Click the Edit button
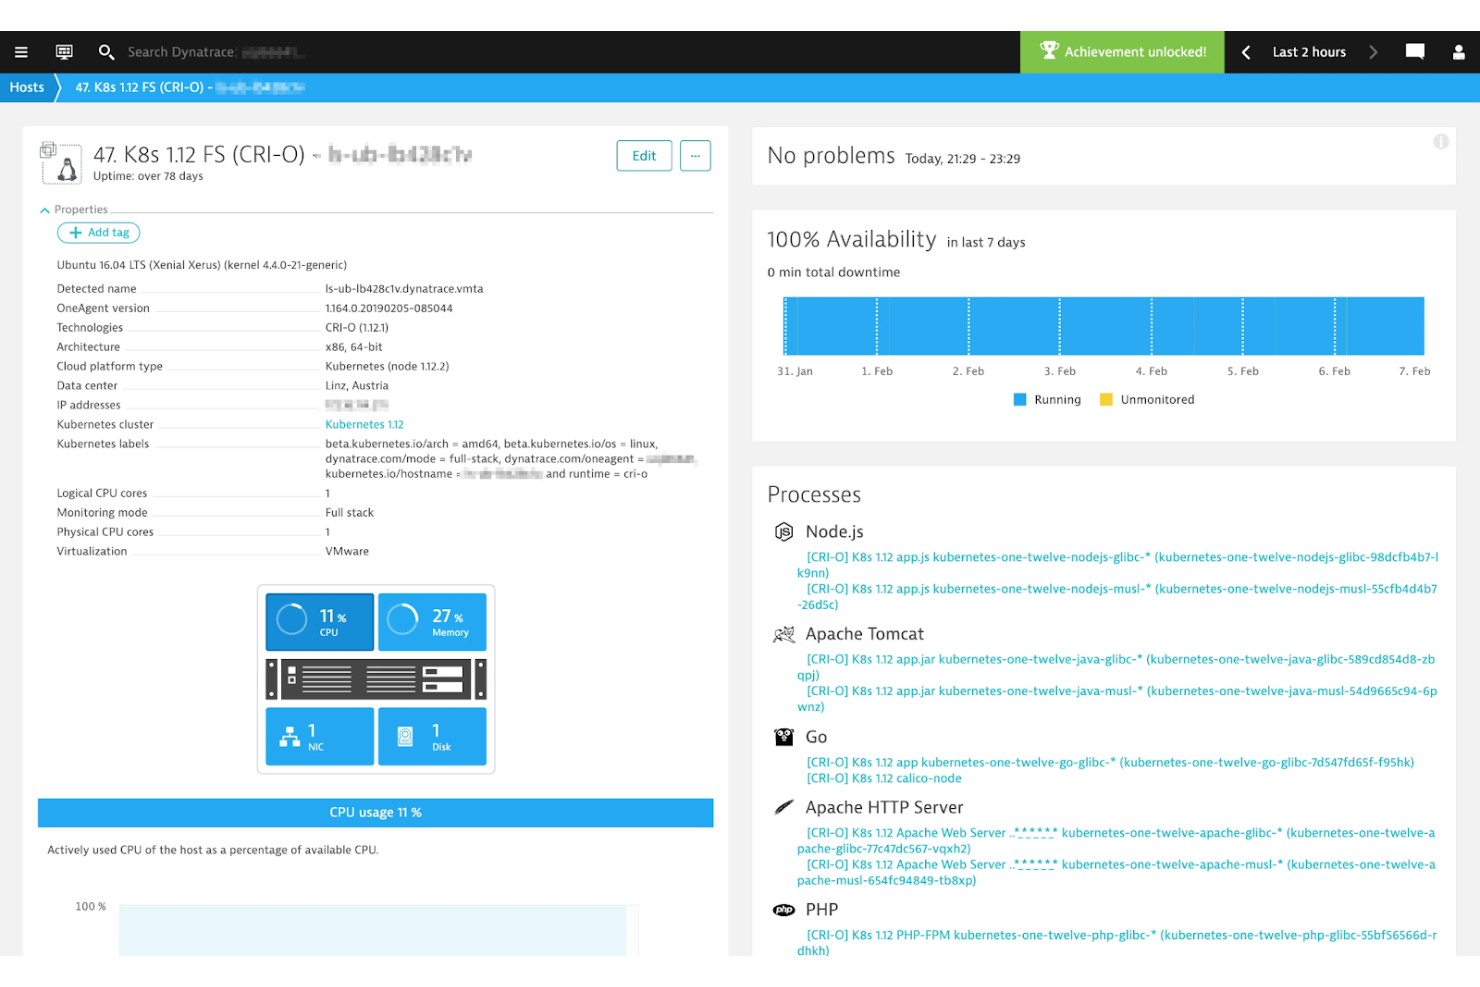The width and height of the screenshot is (1480, 987). tap(644, 156)
